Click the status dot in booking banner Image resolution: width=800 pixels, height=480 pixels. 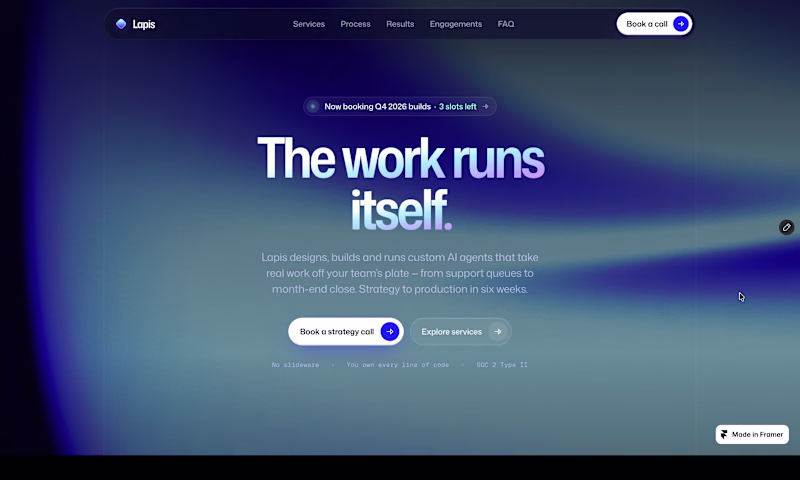pos(313,107)
